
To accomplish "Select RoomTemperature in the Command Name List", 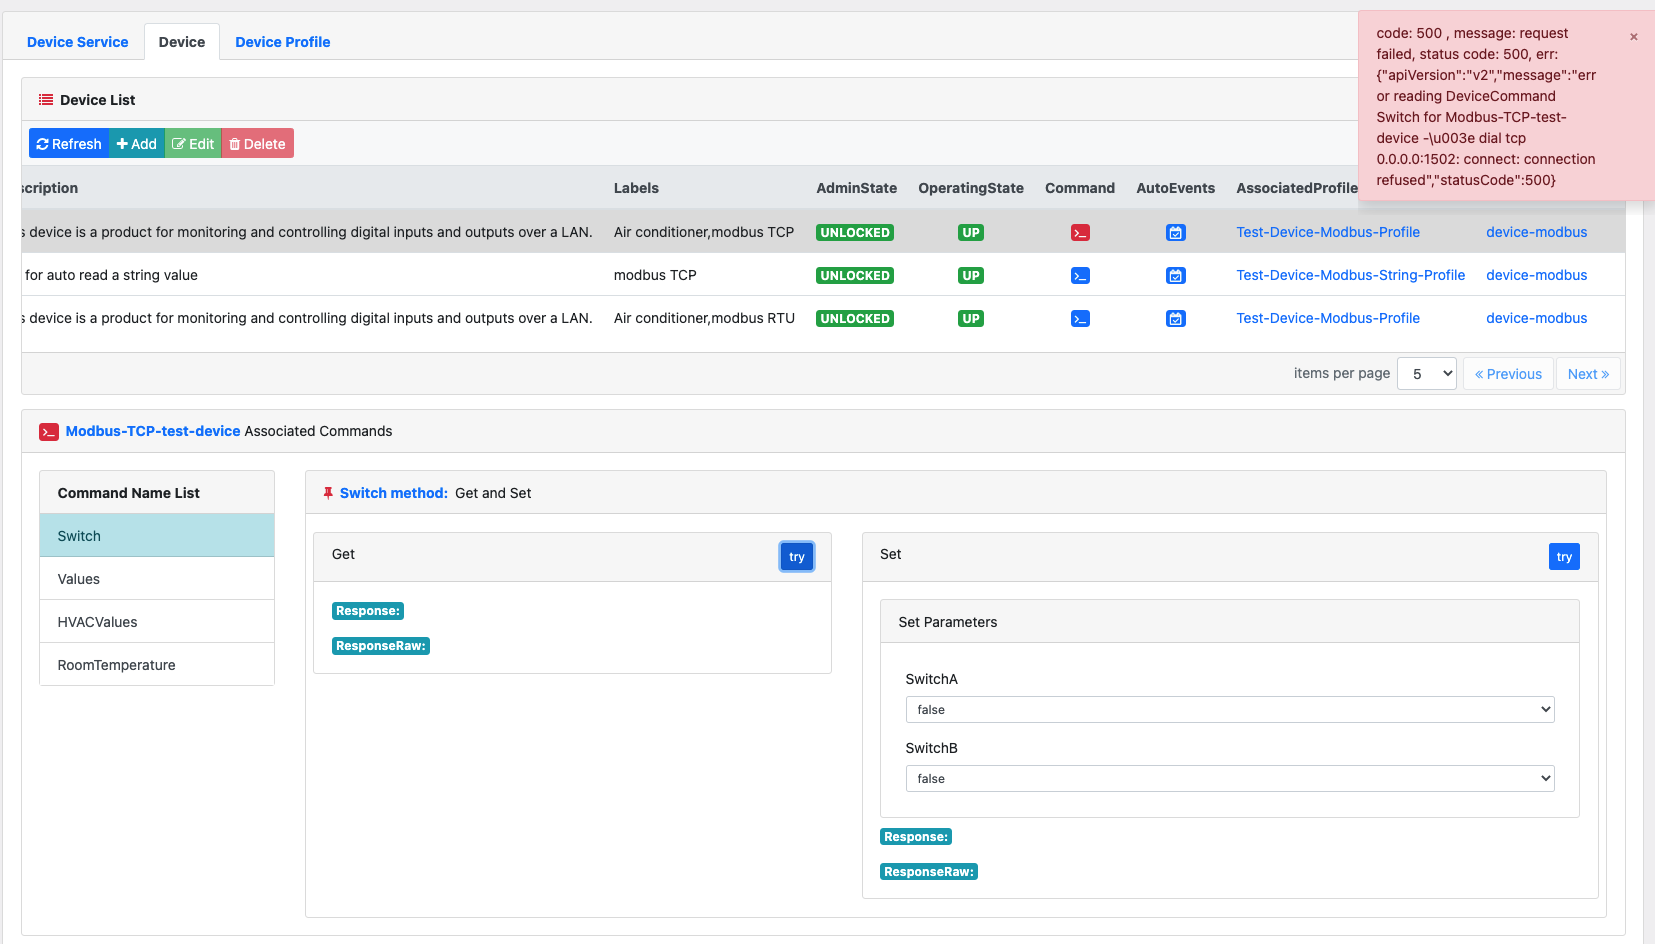I will point(116,664).
